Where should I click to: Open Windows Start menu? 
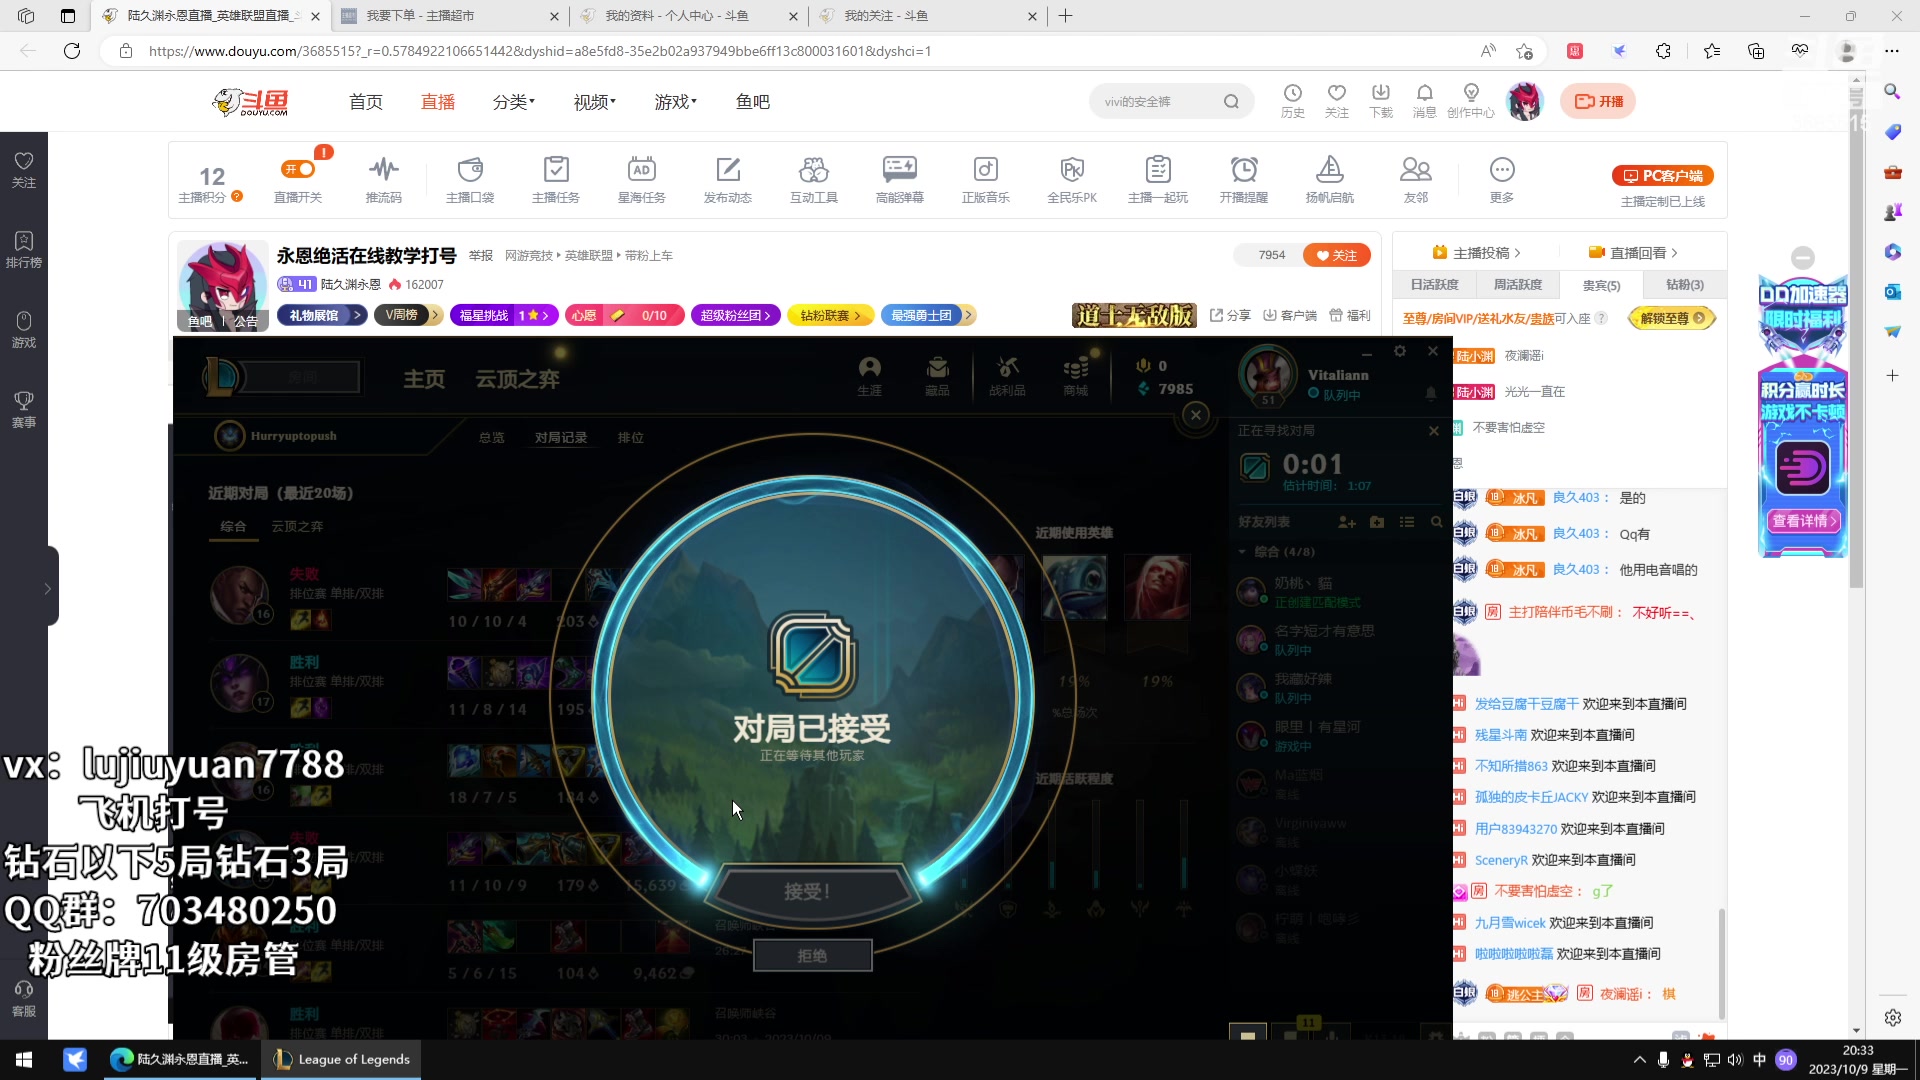point(24,1059)
